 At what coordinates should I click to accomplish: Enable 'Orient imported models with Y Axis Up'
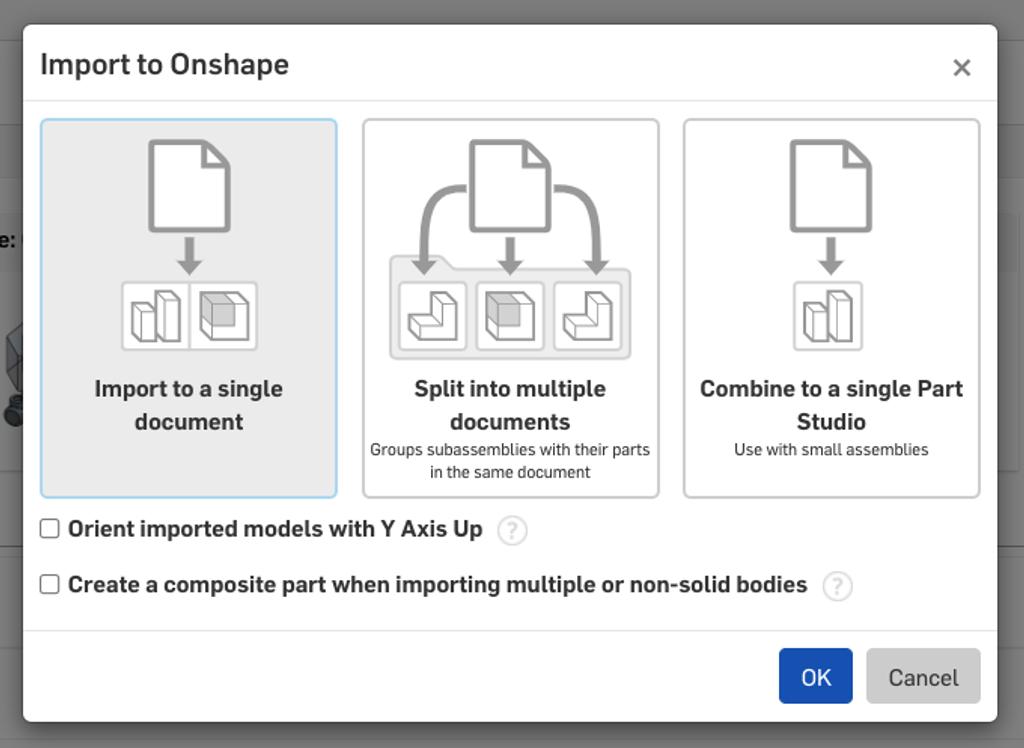pos(49,528)
